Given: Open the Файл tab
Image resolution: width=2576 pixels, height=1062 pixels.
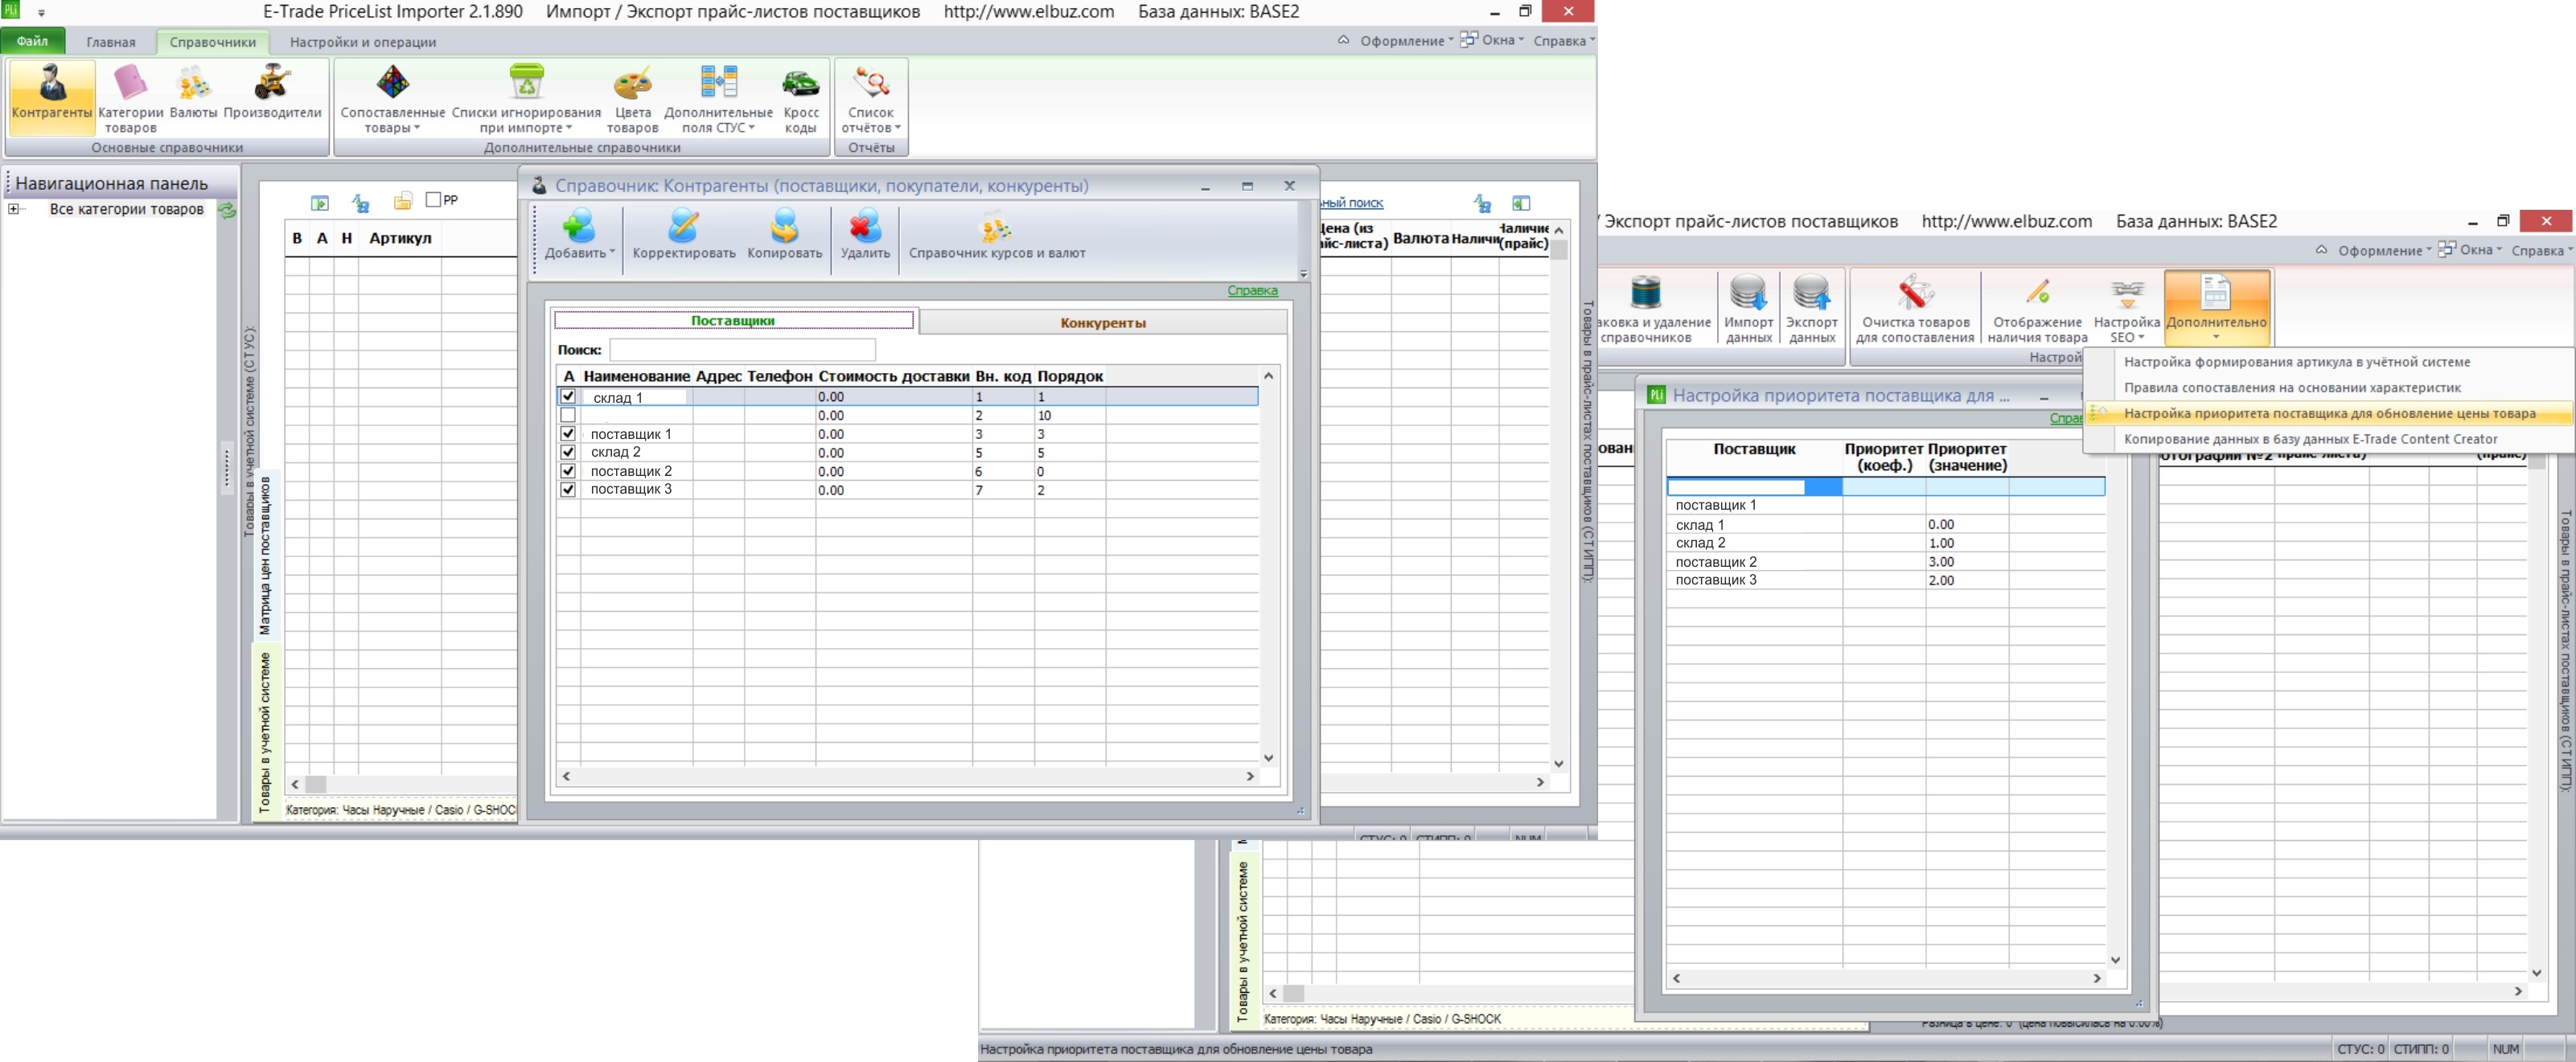Looking at the screenshot, I should [33, 41].
